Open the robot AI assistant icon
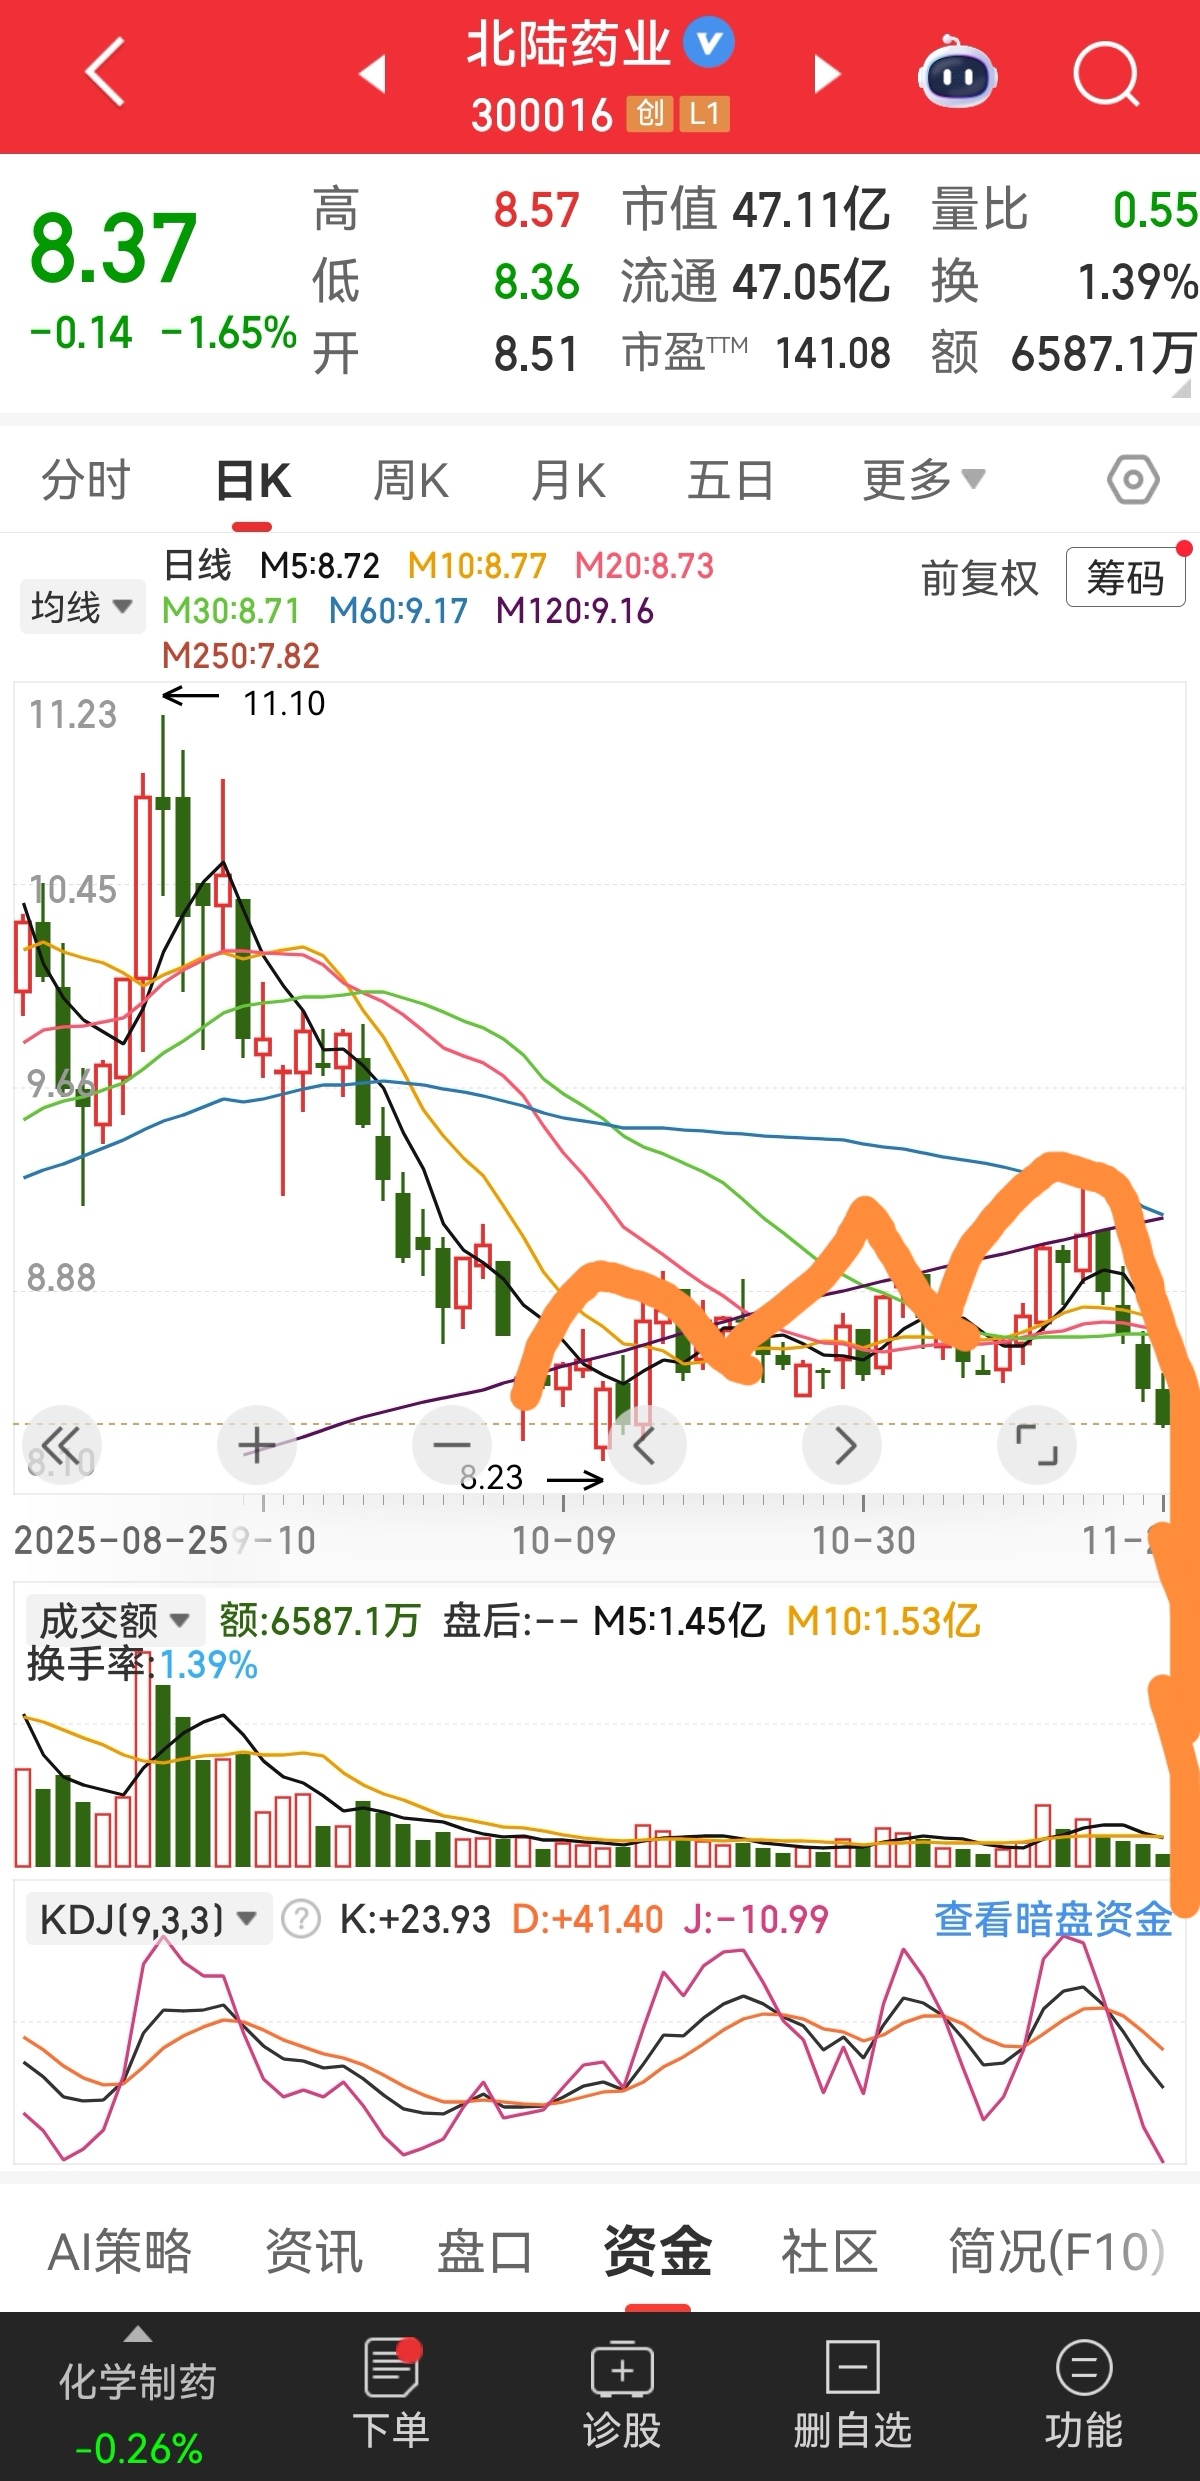 [957, 72]
